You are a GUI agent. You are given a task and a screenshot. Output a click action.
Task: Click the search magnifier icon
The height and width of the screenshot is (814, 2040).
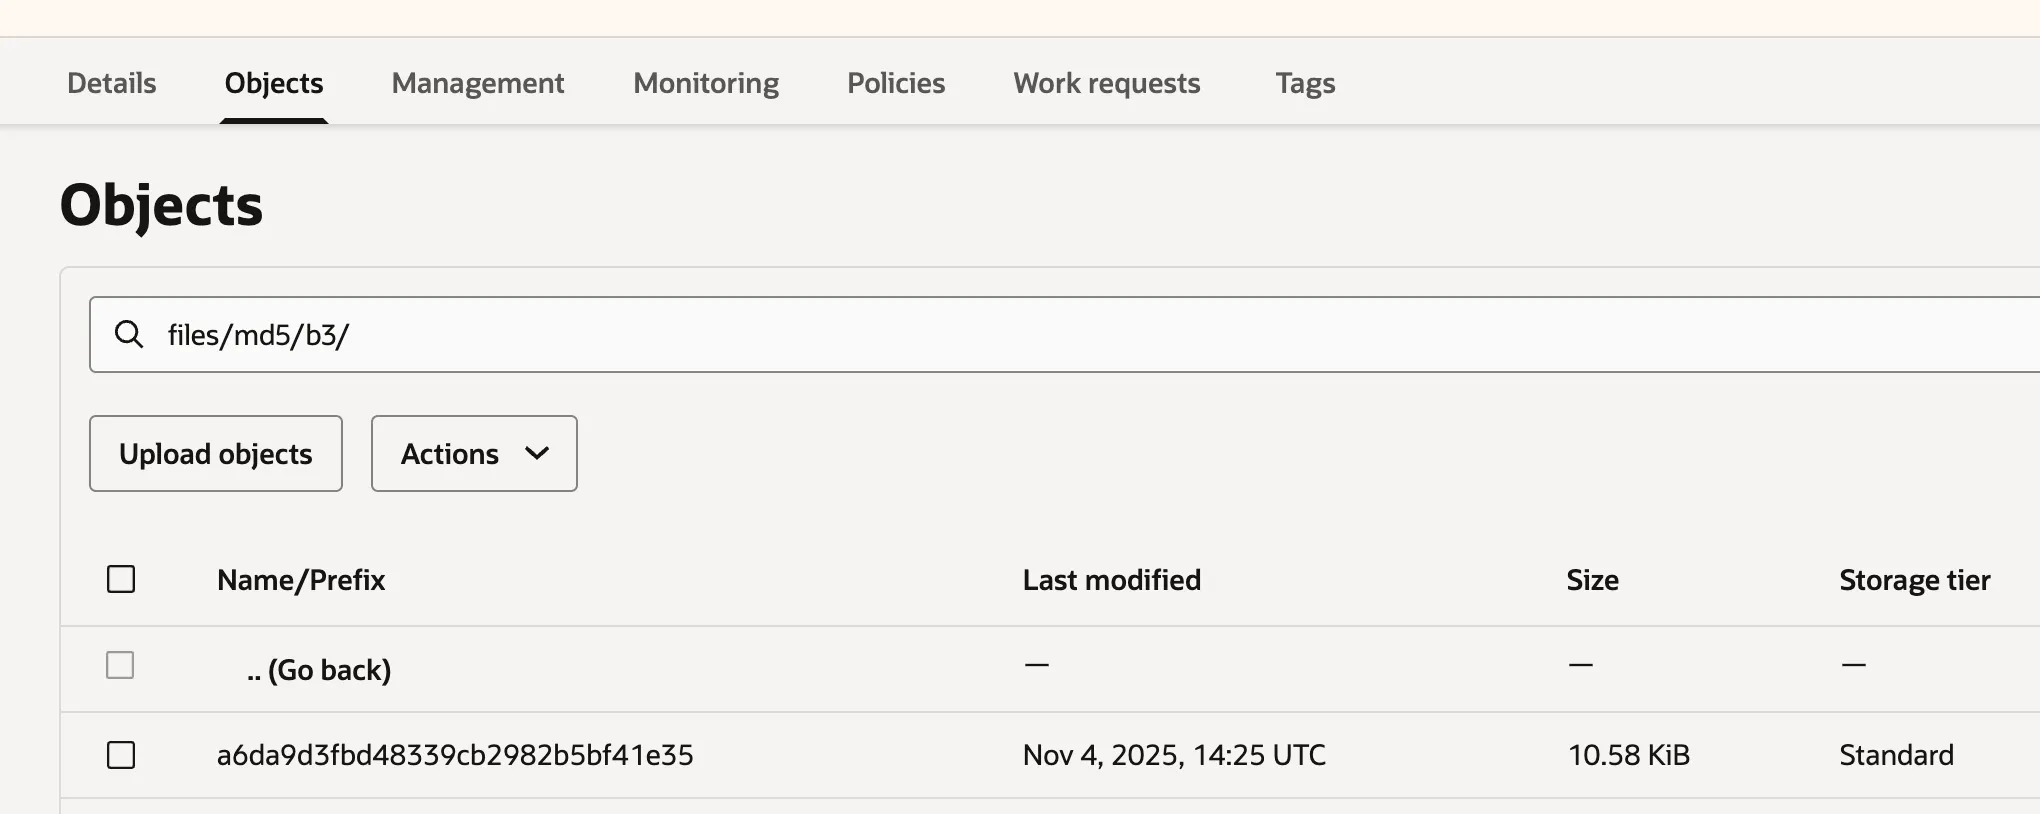[x=129, y=334]
